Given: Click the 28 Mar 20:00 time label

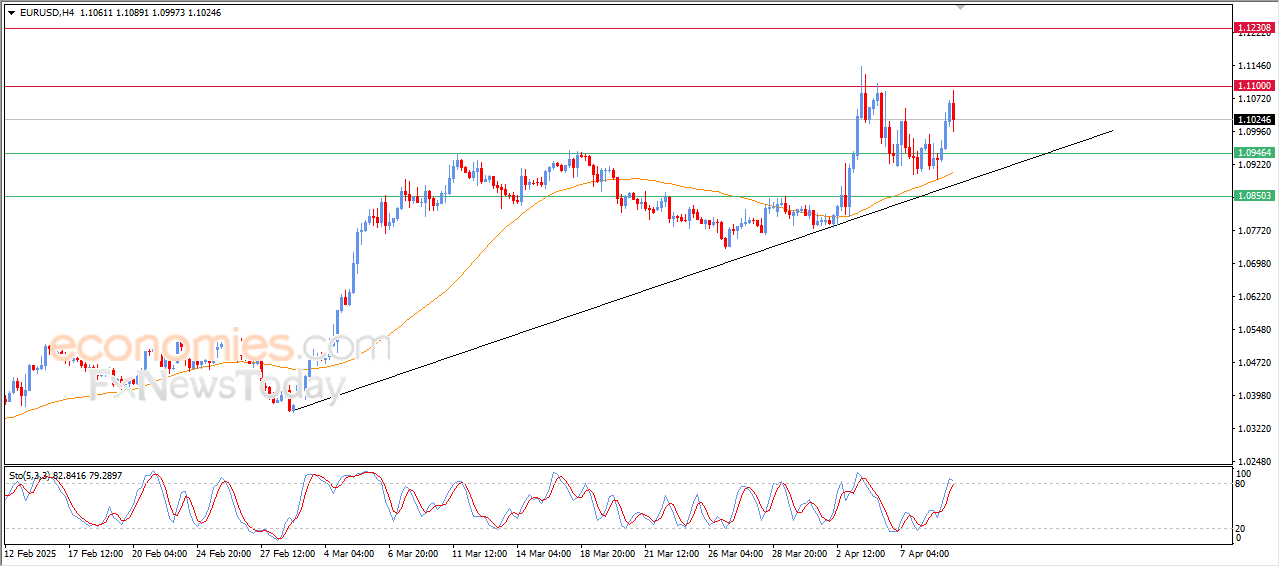Looking at the screenshot, I should [800, 553].
